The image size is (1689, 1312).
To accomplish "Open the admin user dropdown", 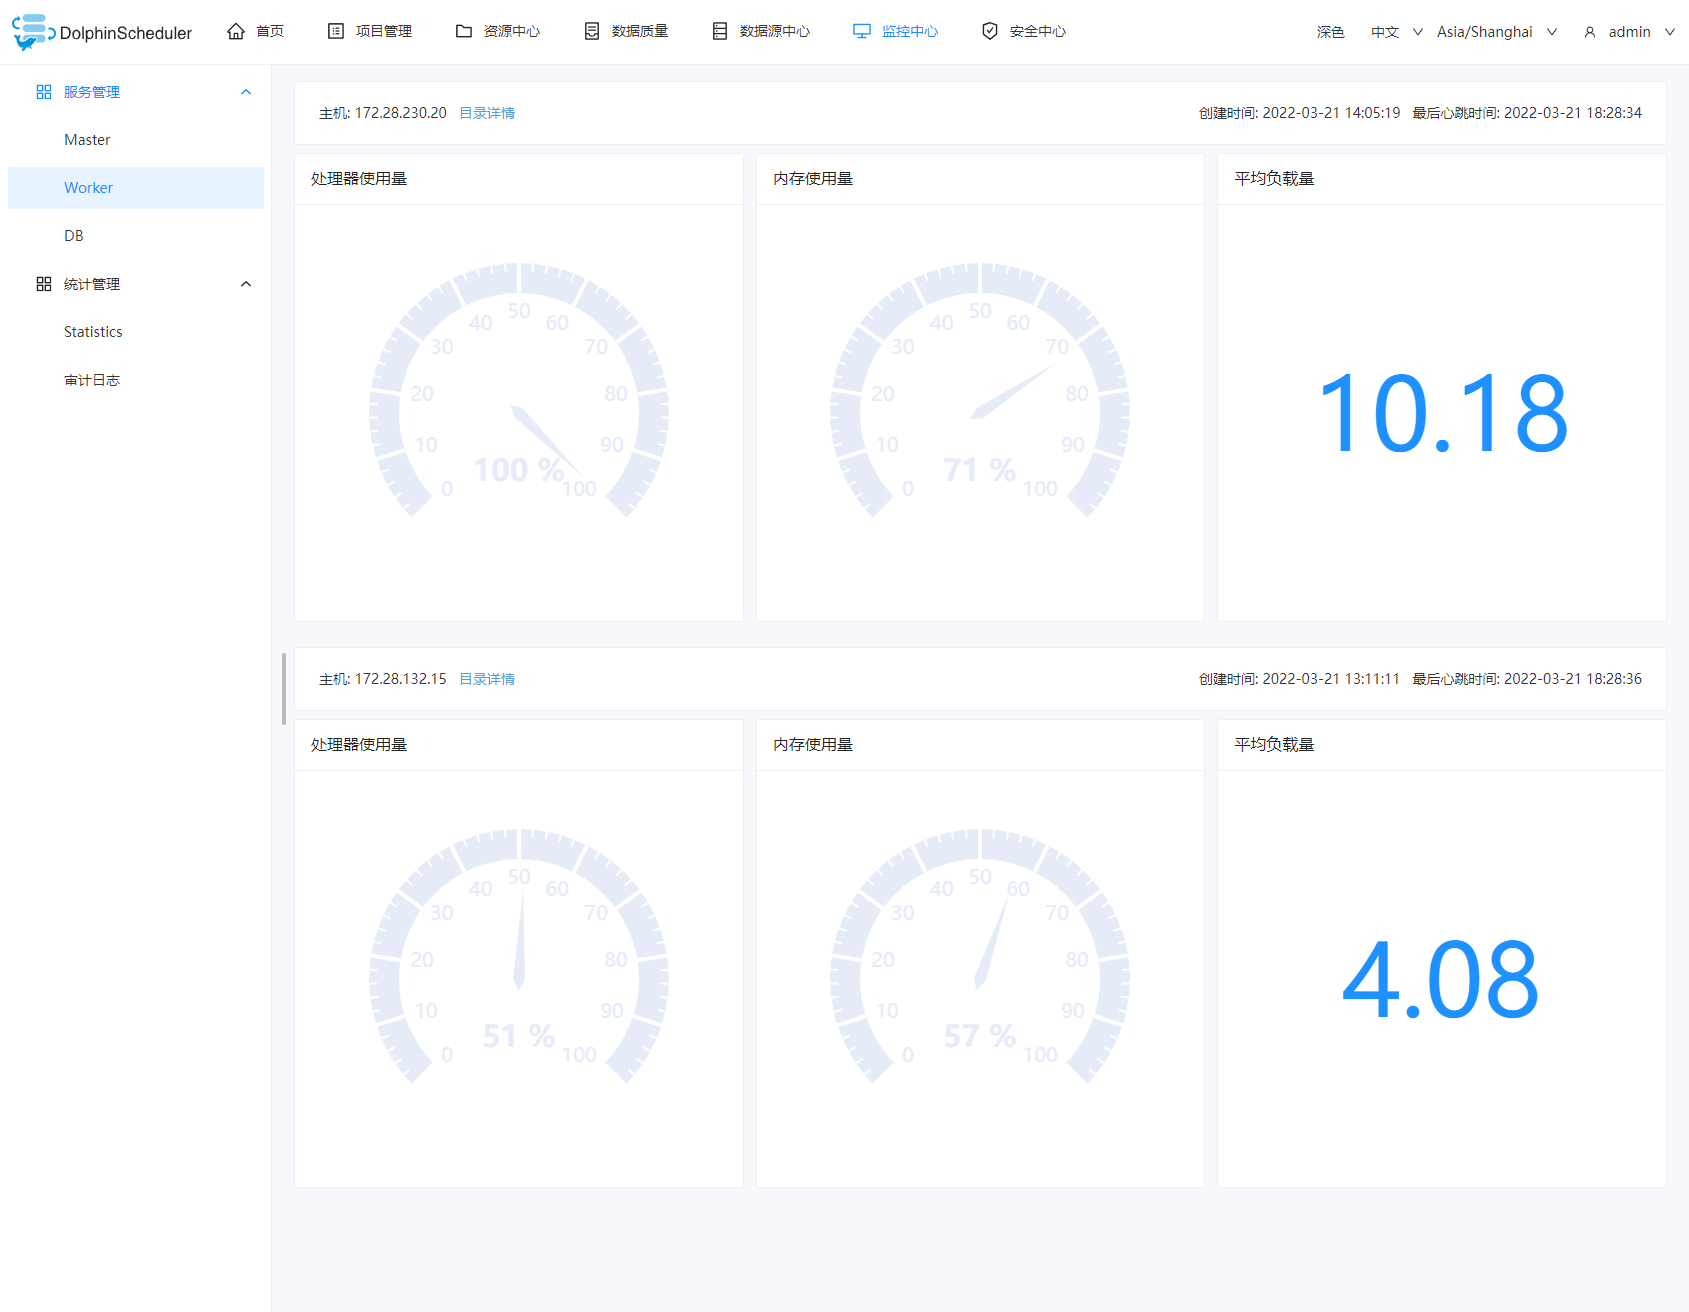I will click(x=1629, y=32).
